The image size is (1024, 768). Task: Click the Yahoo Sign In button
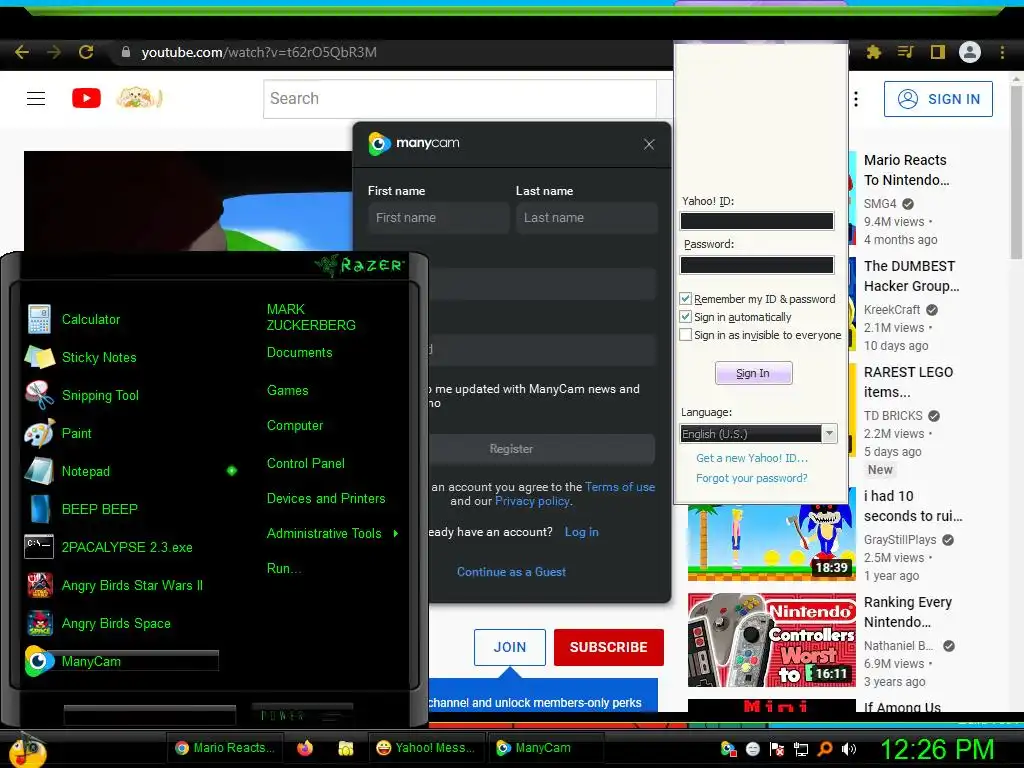point(753,373)
